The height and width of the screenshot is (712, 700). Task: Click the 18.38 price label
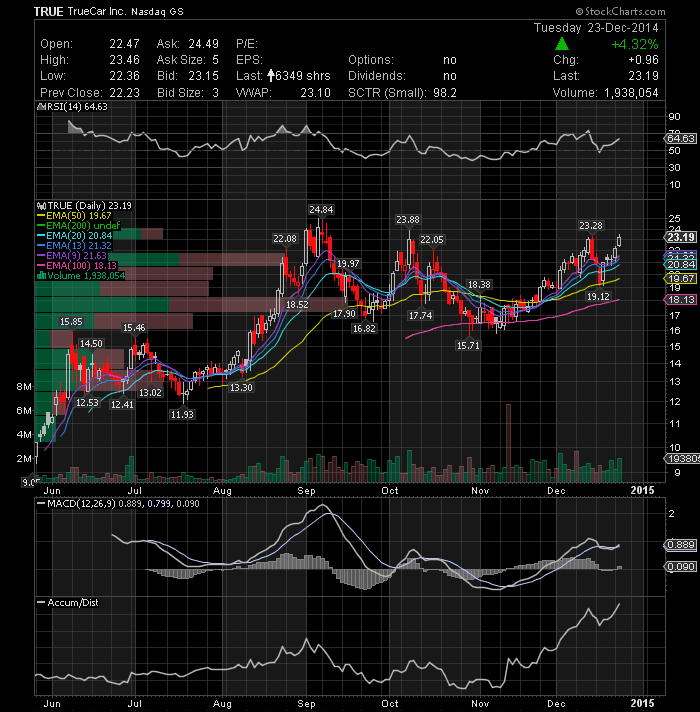(x=479, y=285)
